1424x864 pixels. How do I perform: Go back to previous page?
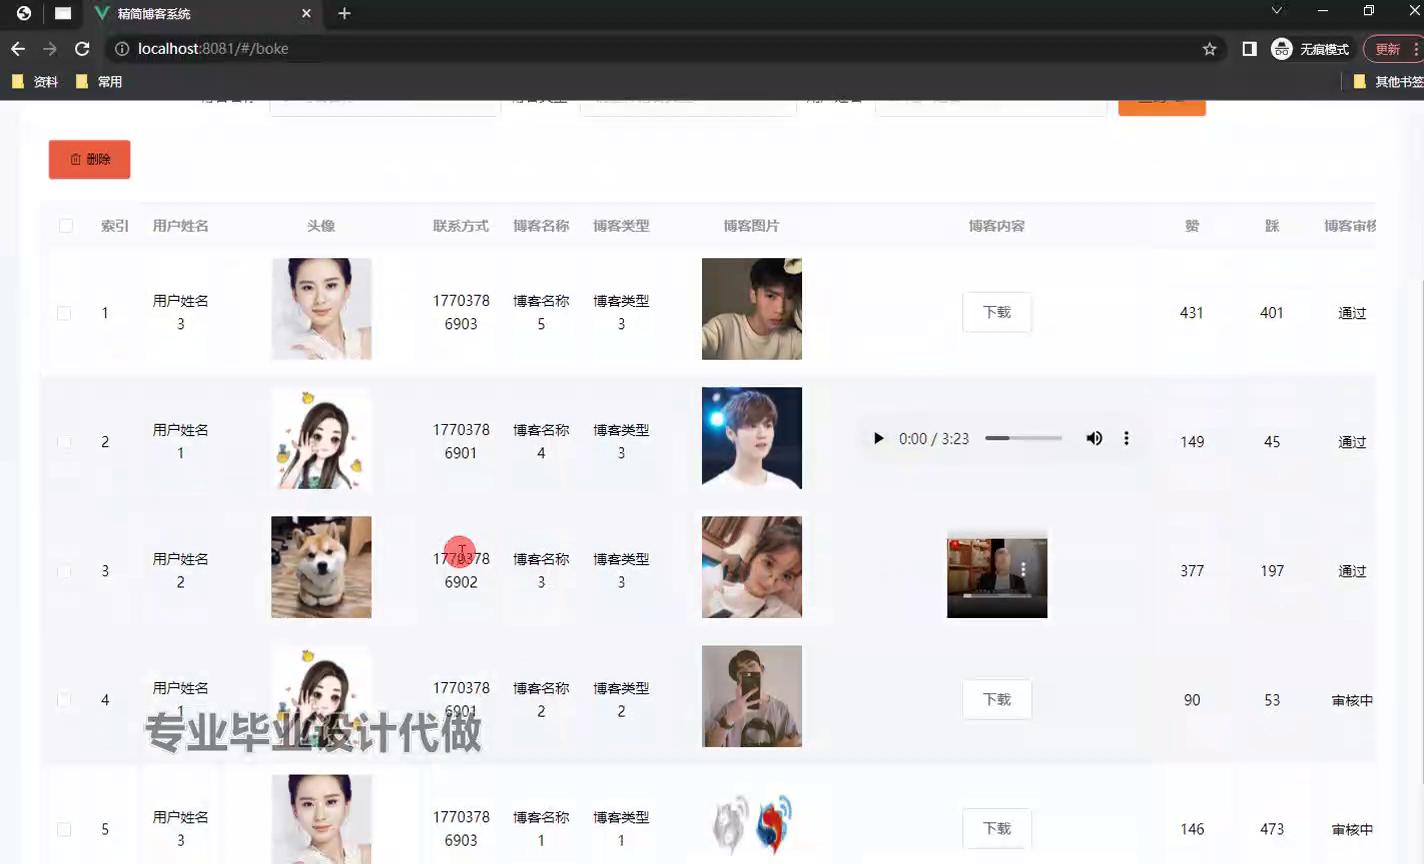18,48
